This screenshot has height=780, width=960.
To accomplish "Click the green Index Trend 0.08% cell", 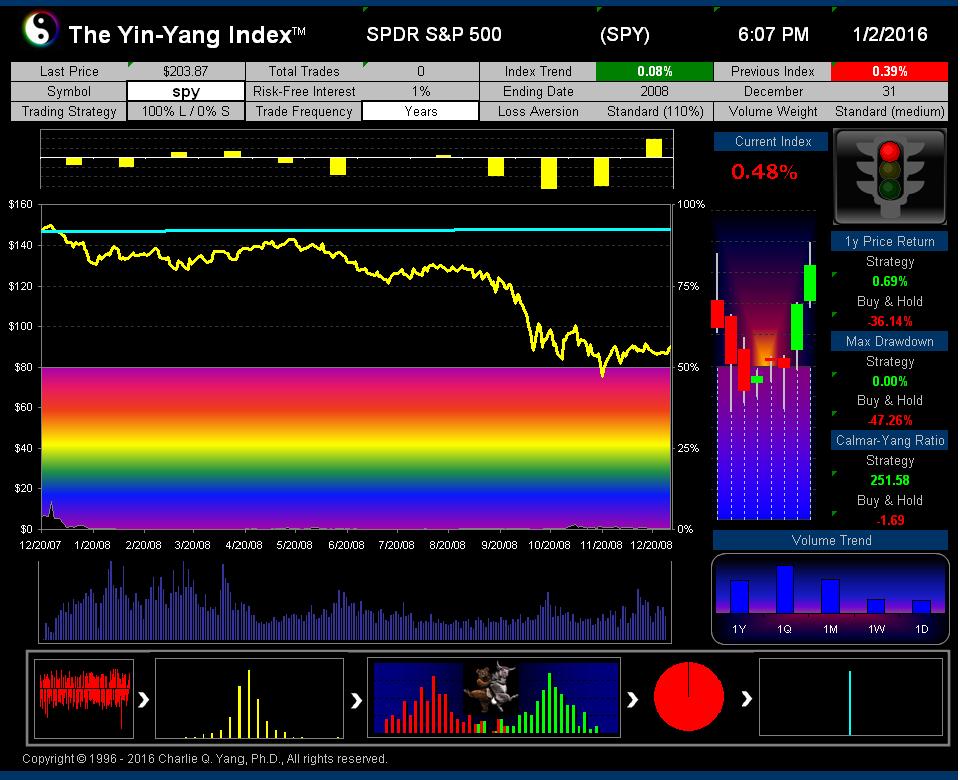I will [654, 71].
